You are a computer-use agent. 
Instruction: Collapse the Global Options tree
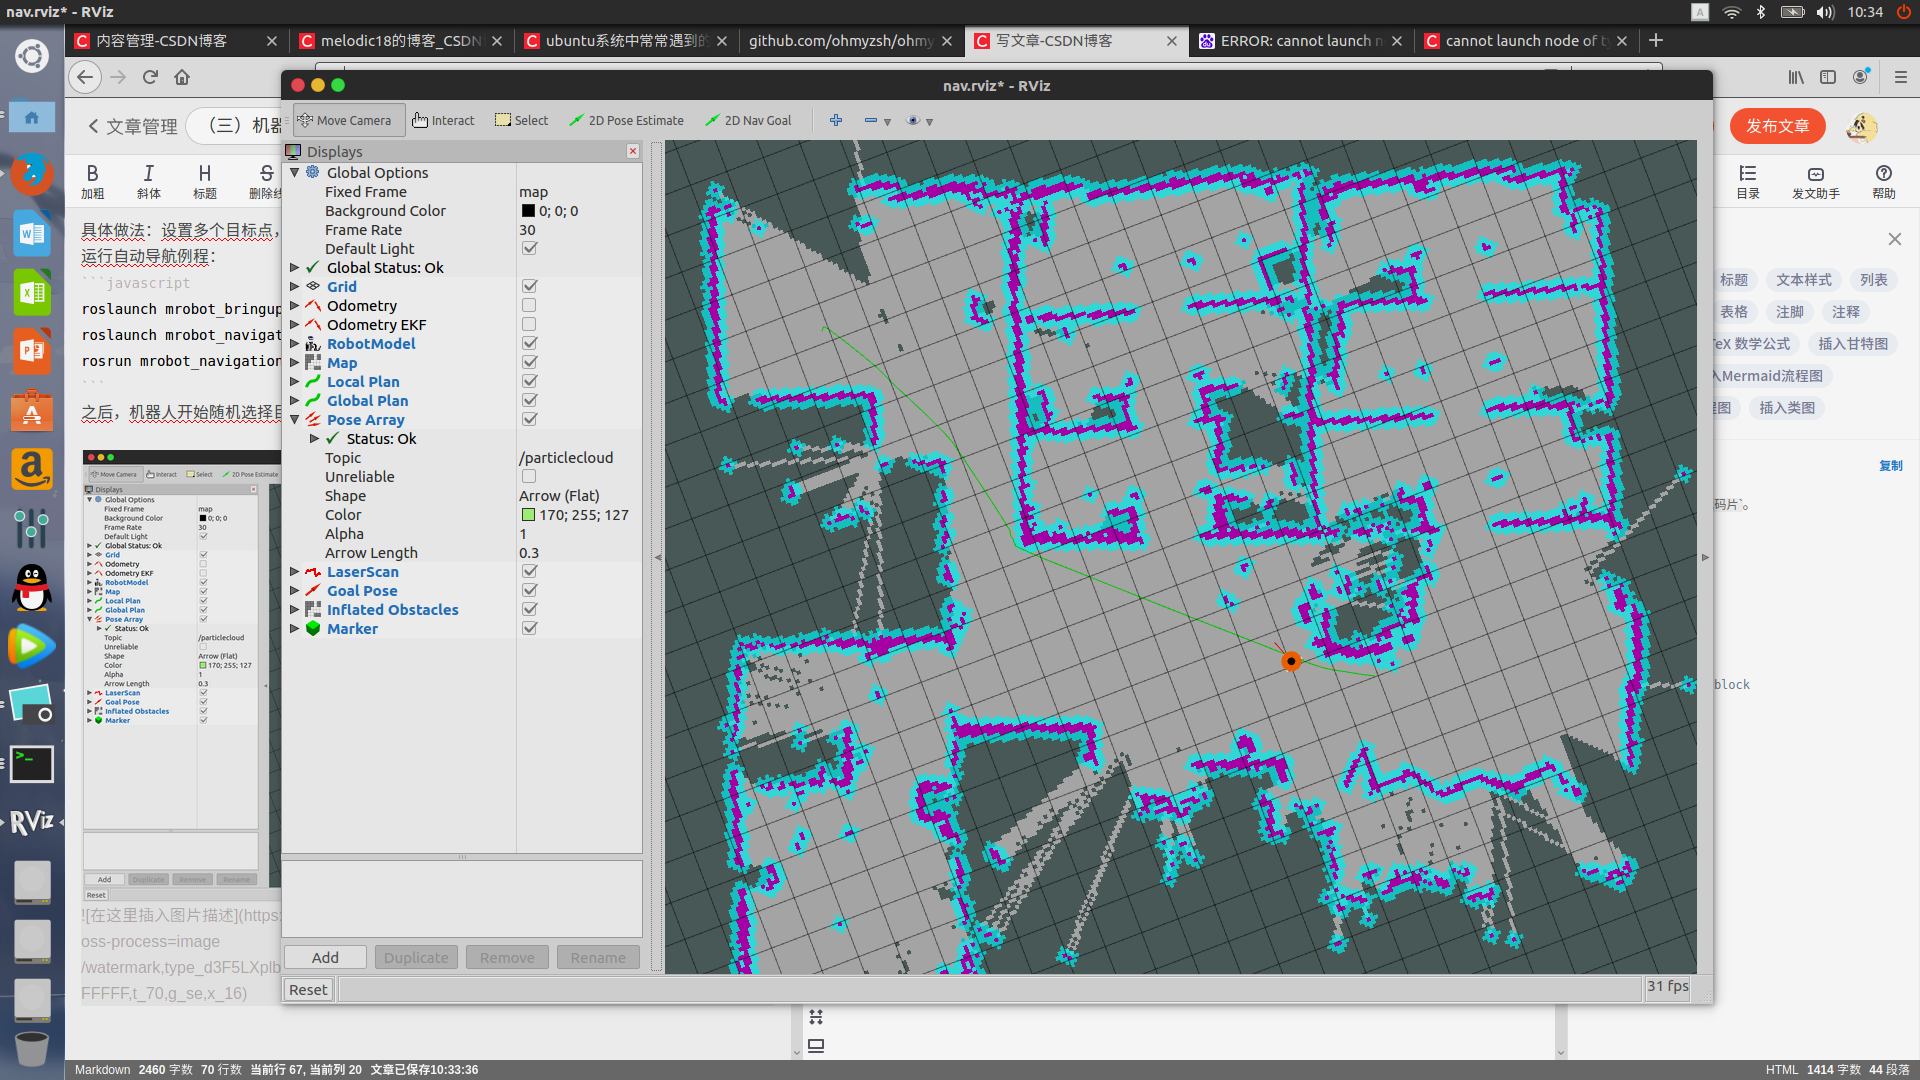(295, 172)
